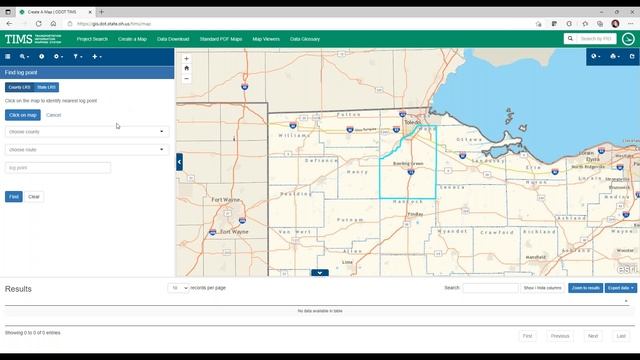Open the hamburger menu in the blue toolbar

[7, 57]
